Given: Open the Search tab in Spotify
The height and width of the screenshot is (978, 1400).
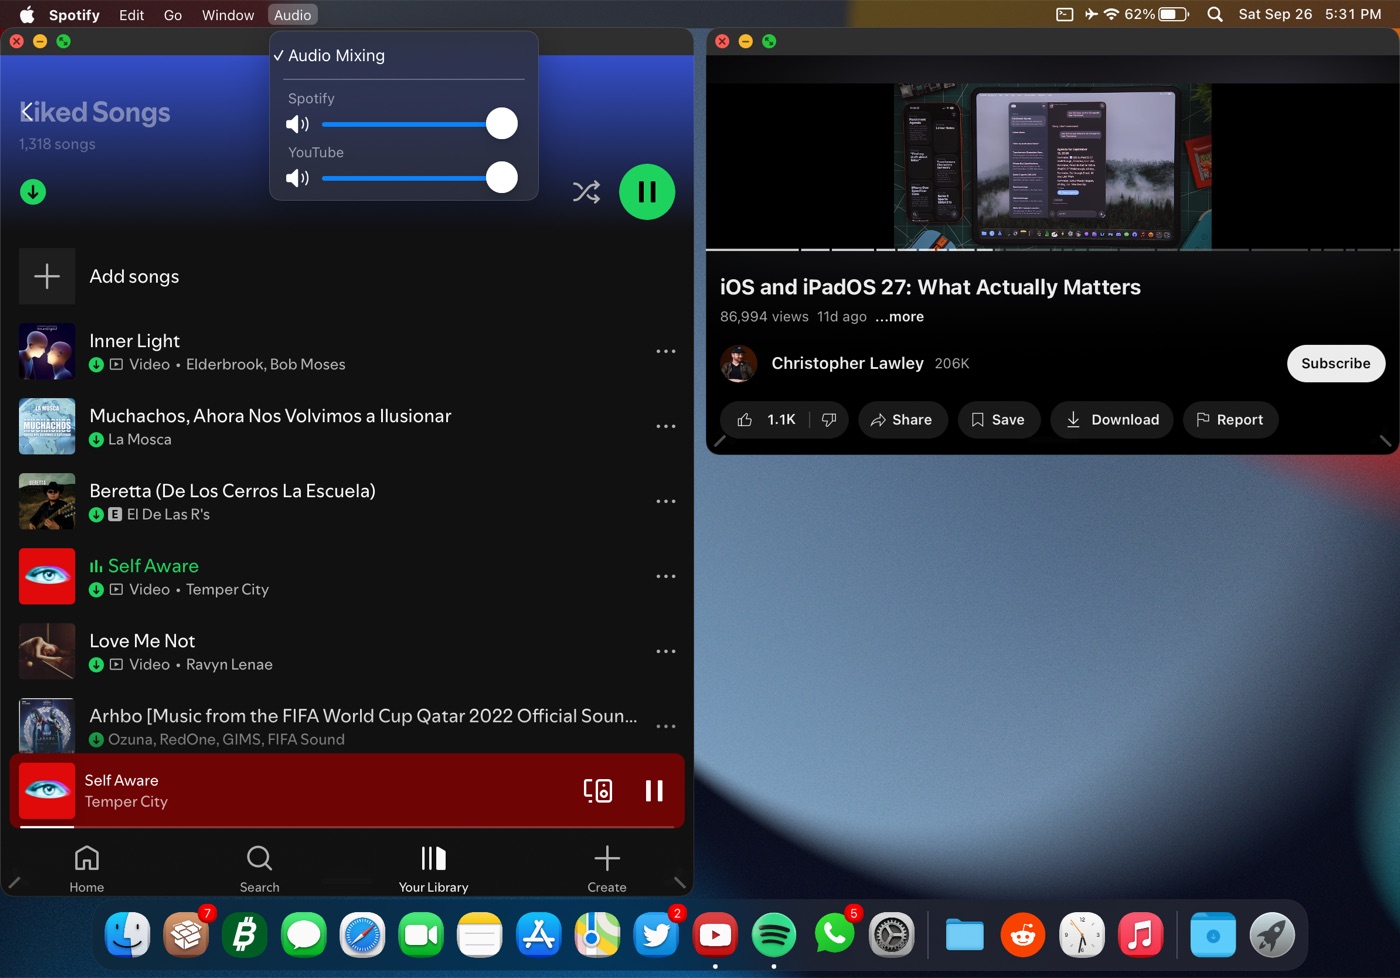Looking at the screenshot, I should pos(259,868).
